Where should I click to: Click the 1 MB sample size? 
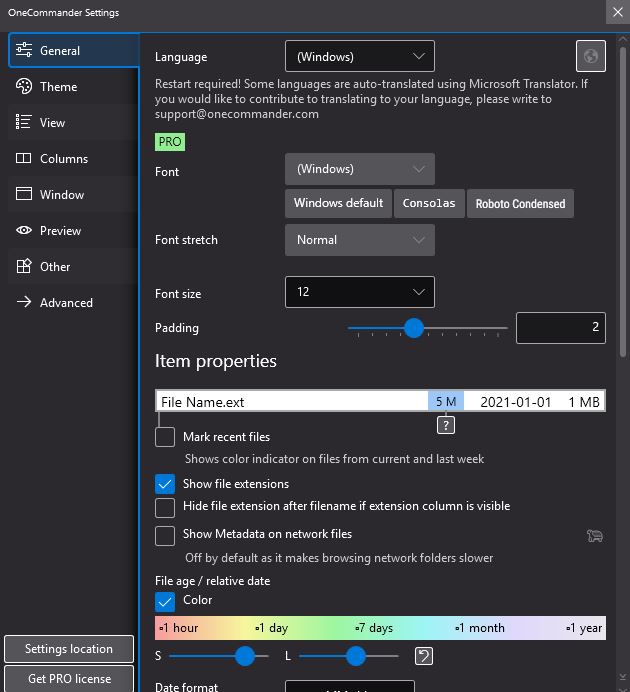584,402
